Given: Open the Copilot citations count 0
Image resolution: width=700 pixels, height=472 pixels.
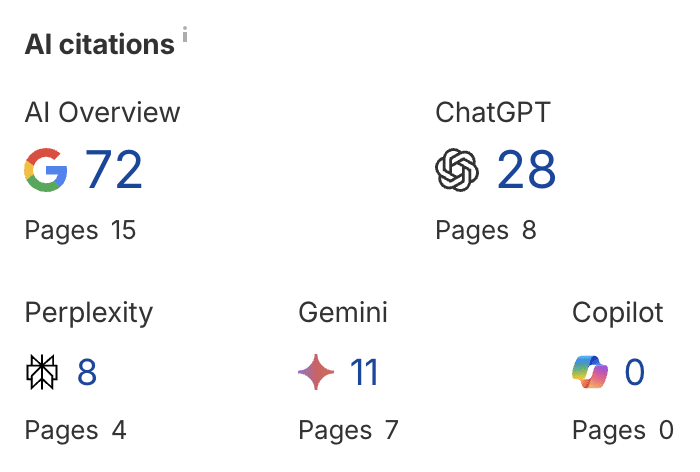Looking at the screenshot, I should (634, 372).
